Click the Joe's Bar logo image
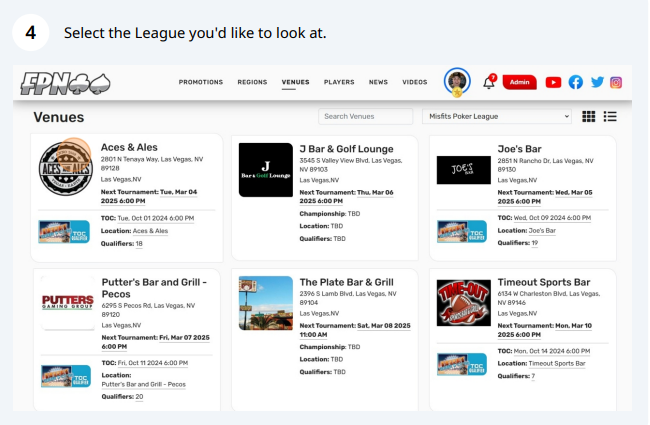The width and height of the screenshot is (650, 425). point(463,170)
